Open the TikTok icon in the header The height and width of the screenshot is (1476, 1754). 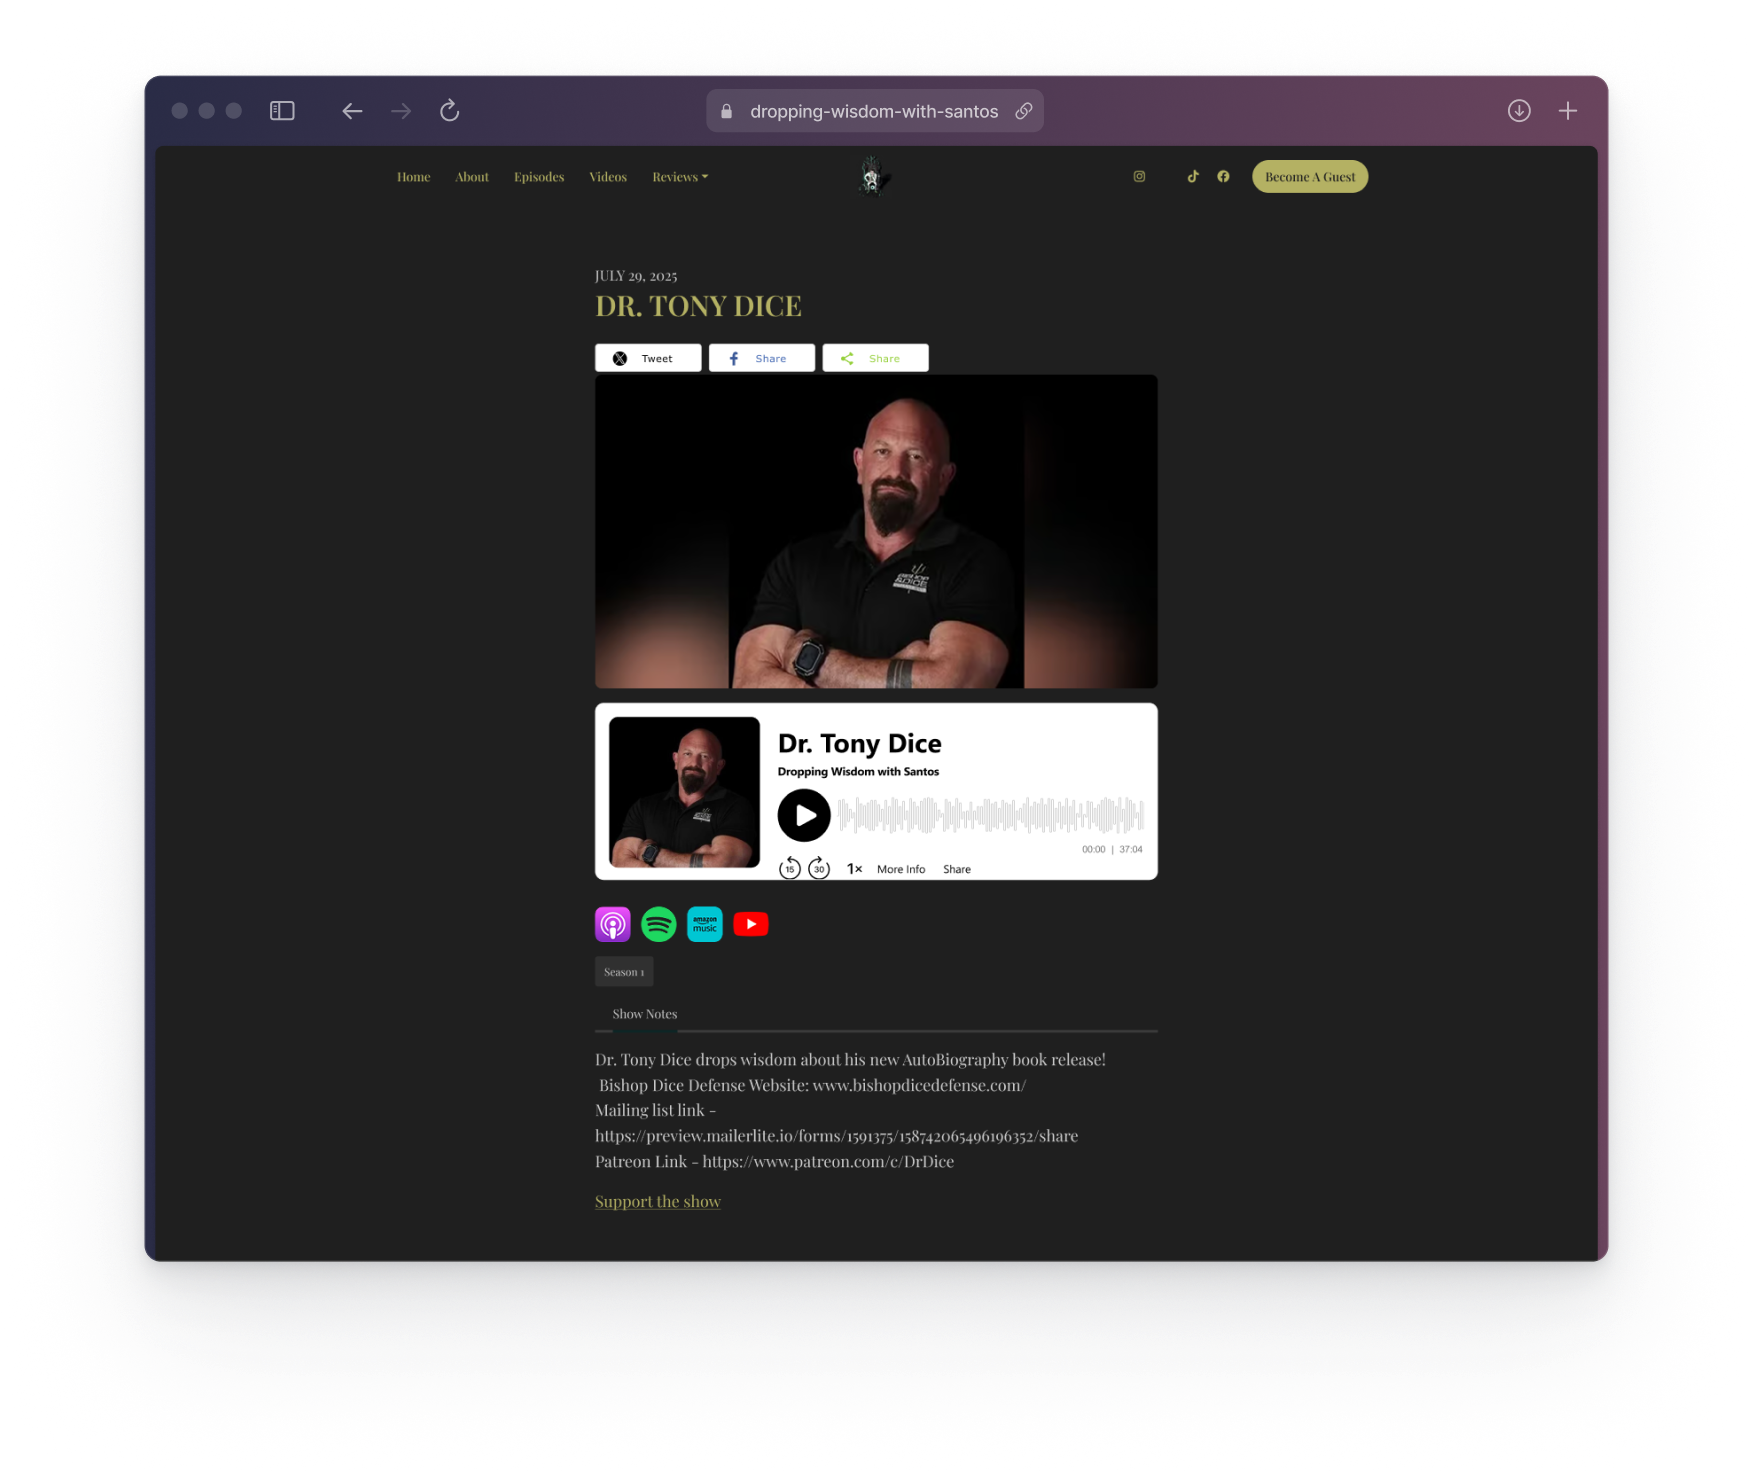[1193, 177]
